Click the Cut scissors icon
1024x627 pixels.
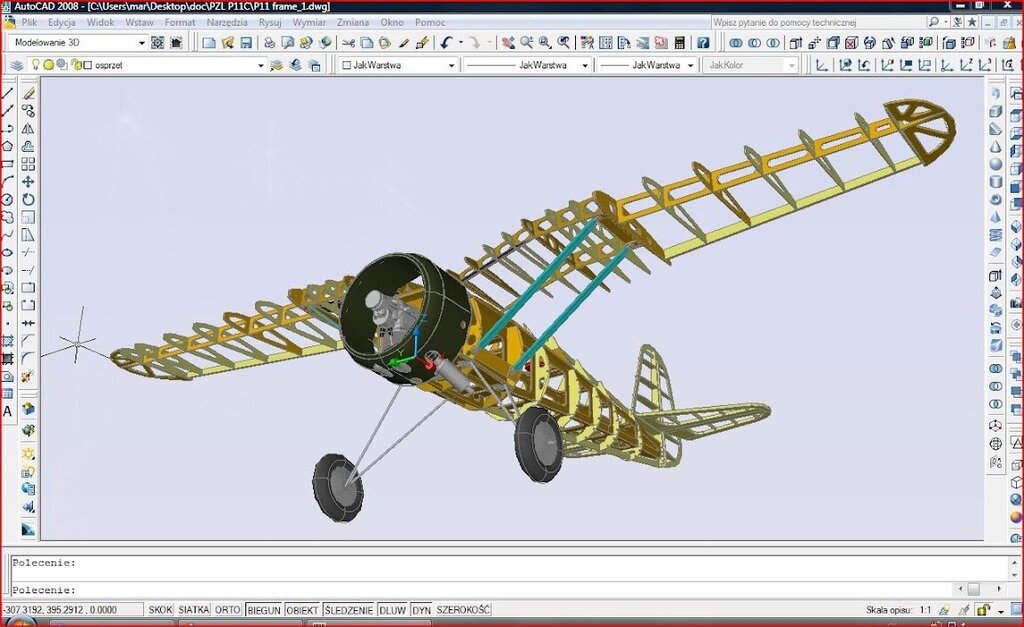tap(348, 43)
